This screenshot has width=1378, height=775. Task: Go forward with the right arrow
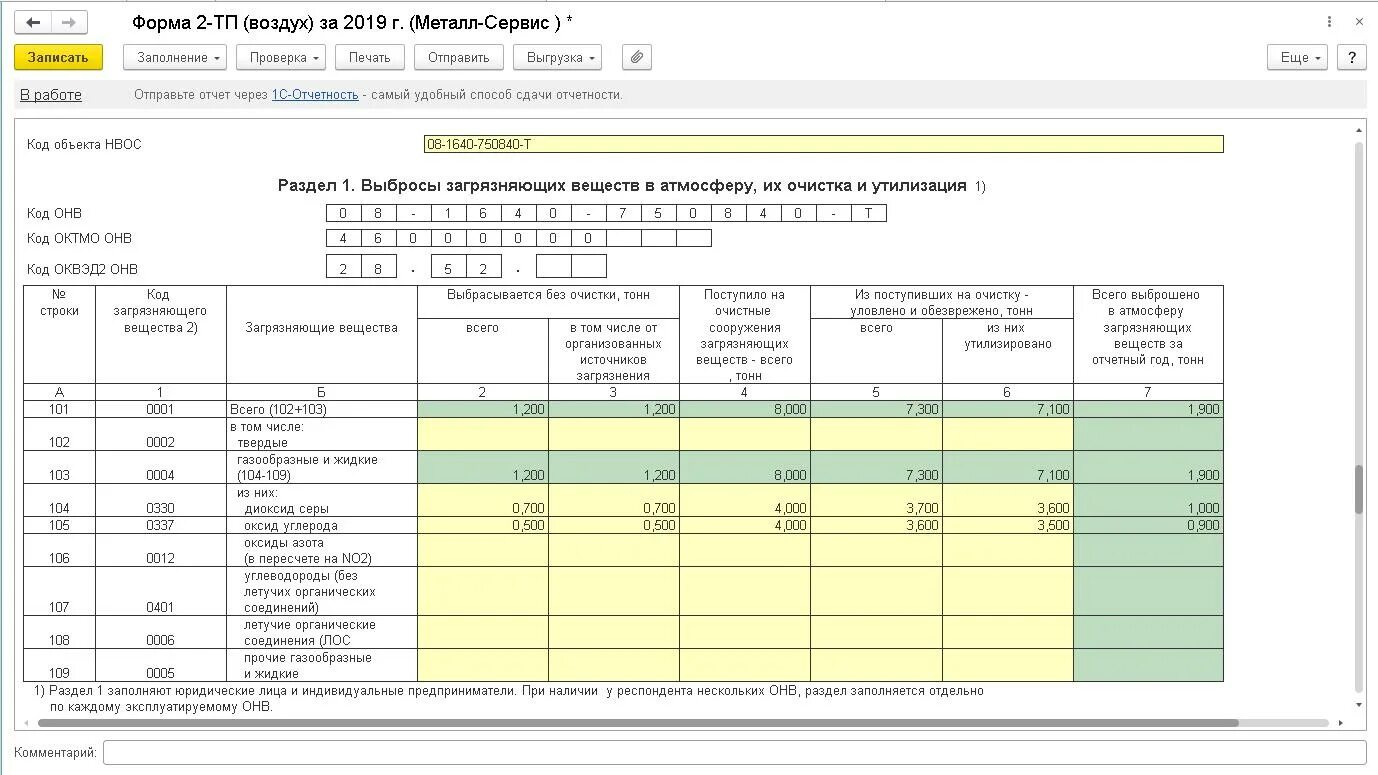69,22
